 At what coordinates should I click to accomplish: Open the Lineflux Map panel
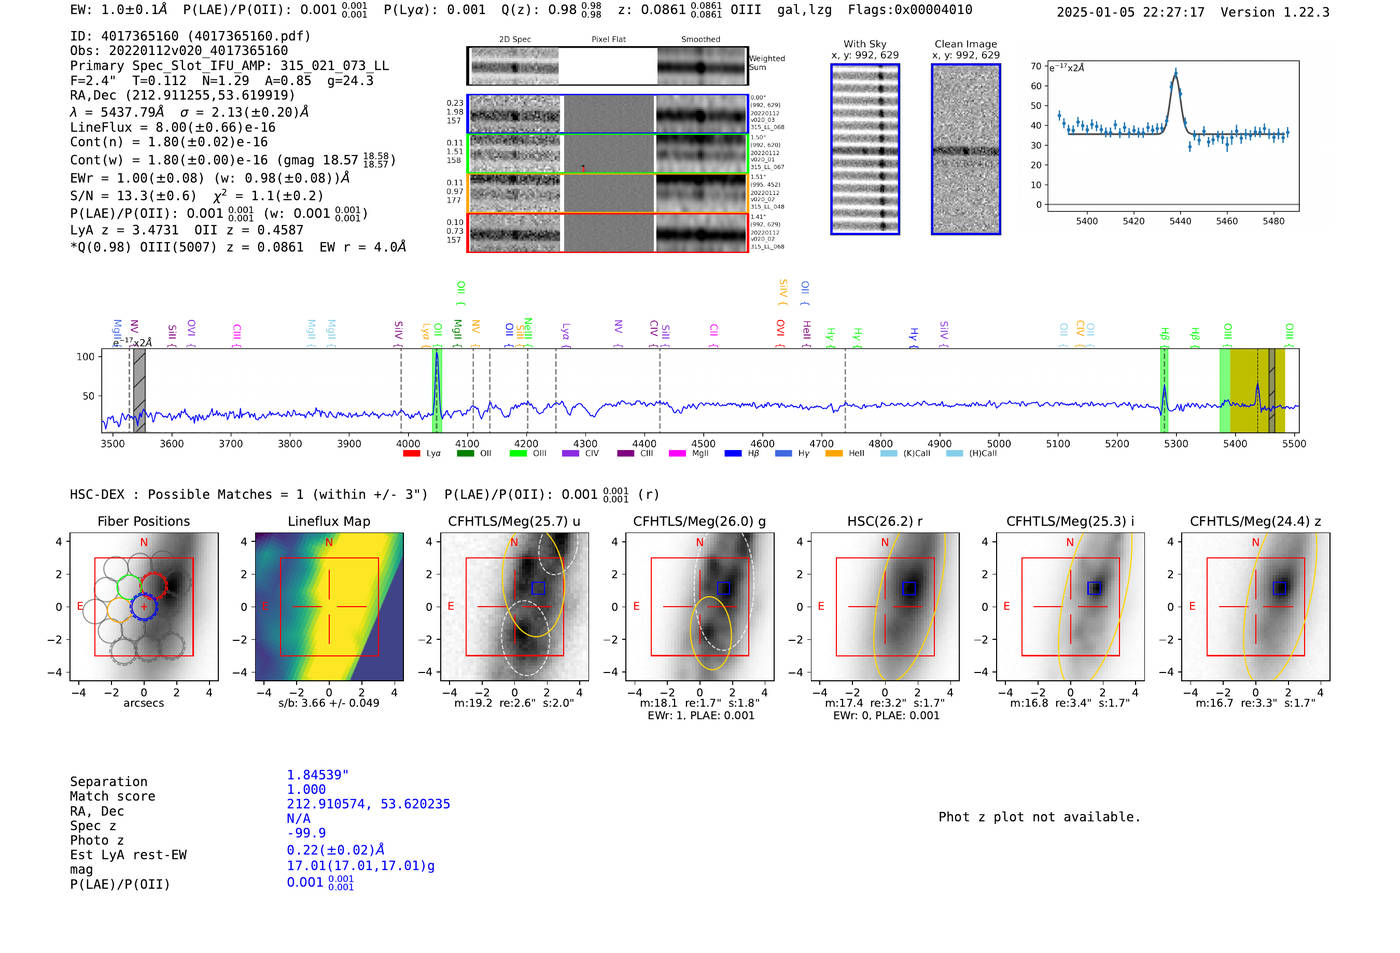click(329, 607)
